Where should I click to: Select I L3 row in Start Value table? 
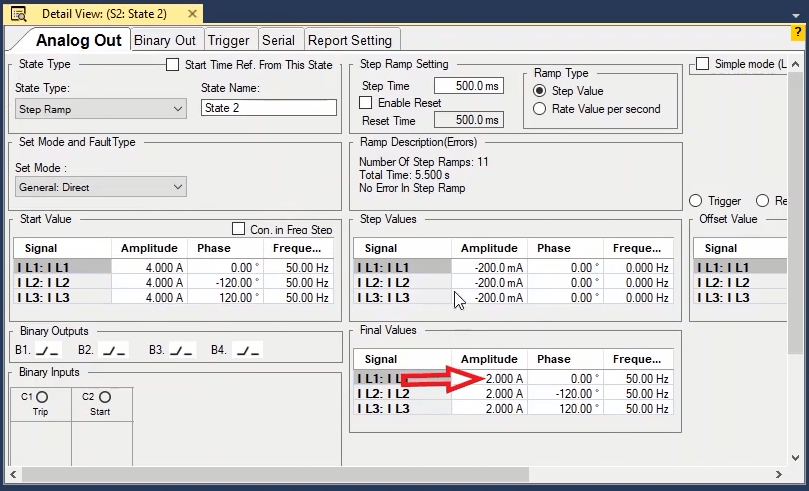(62, 298)
